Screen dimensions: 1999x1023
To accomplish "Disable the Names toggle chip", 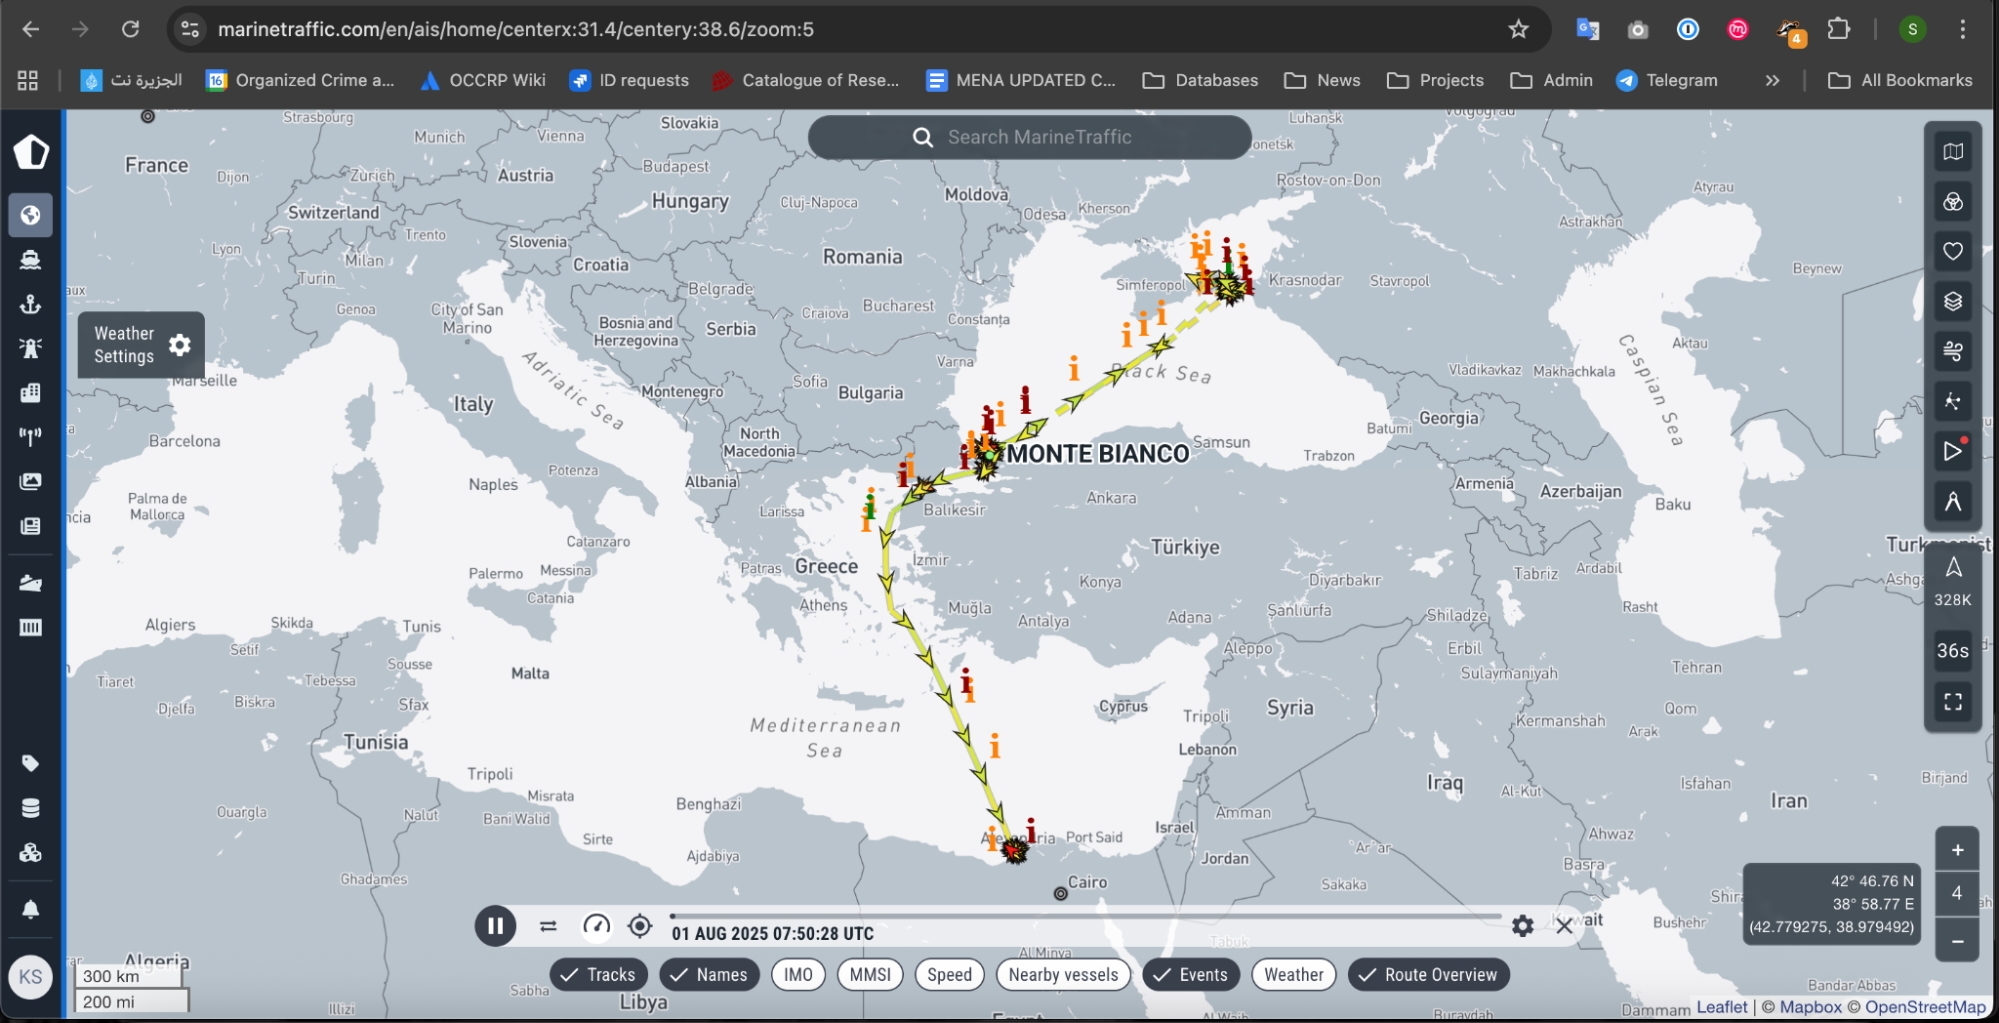I will pos(709,975).
